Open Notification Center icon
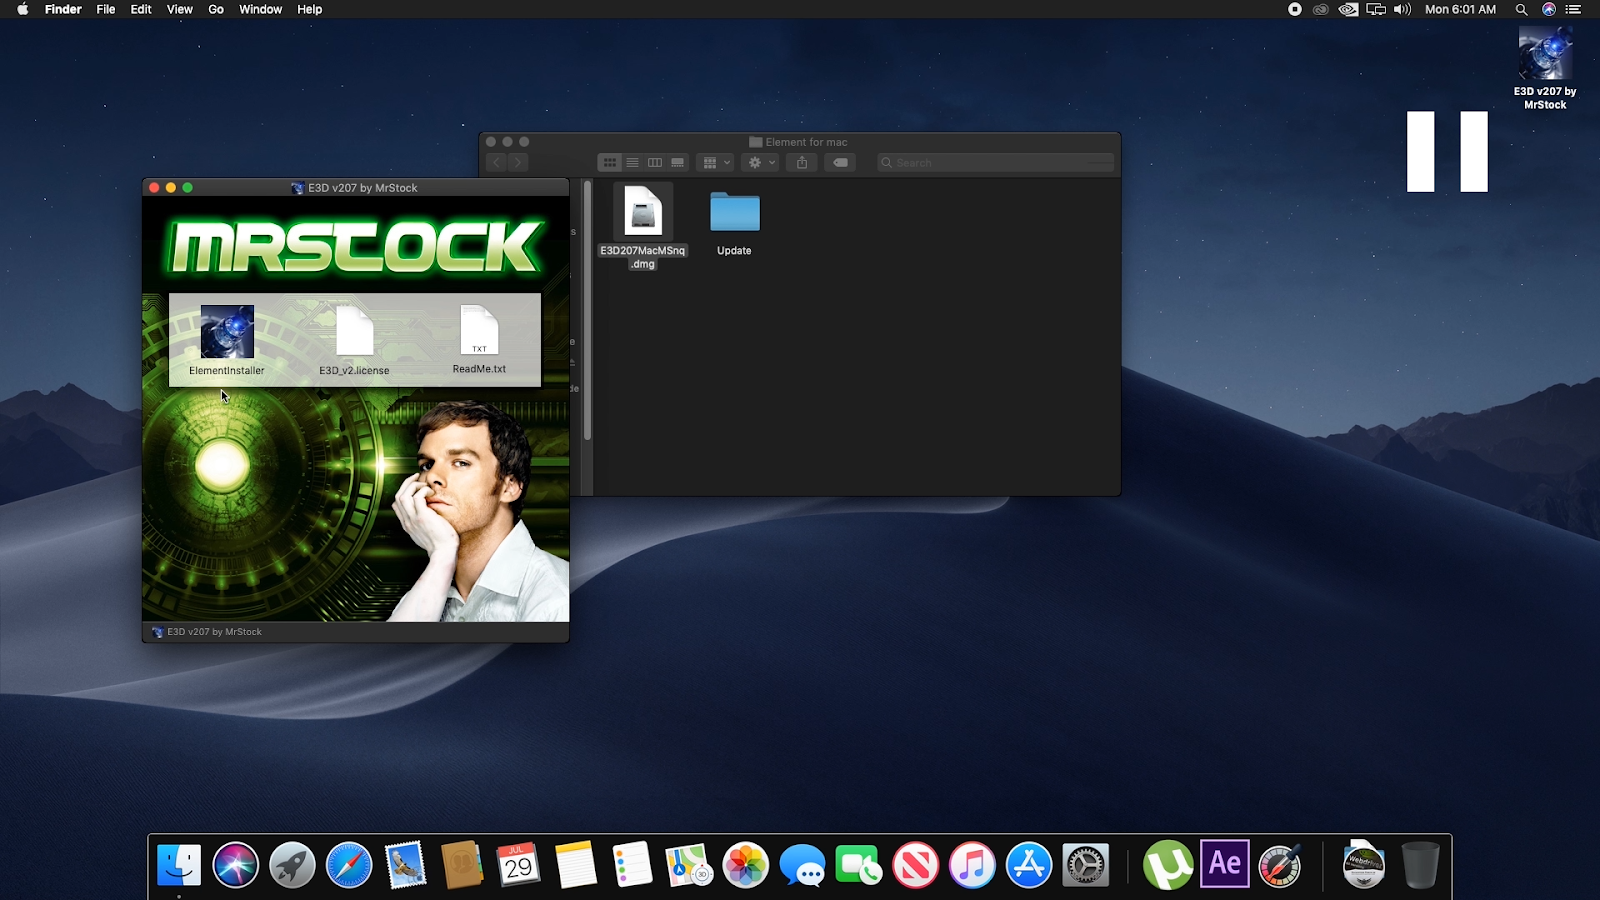1600x900 pixels. 1574,9
